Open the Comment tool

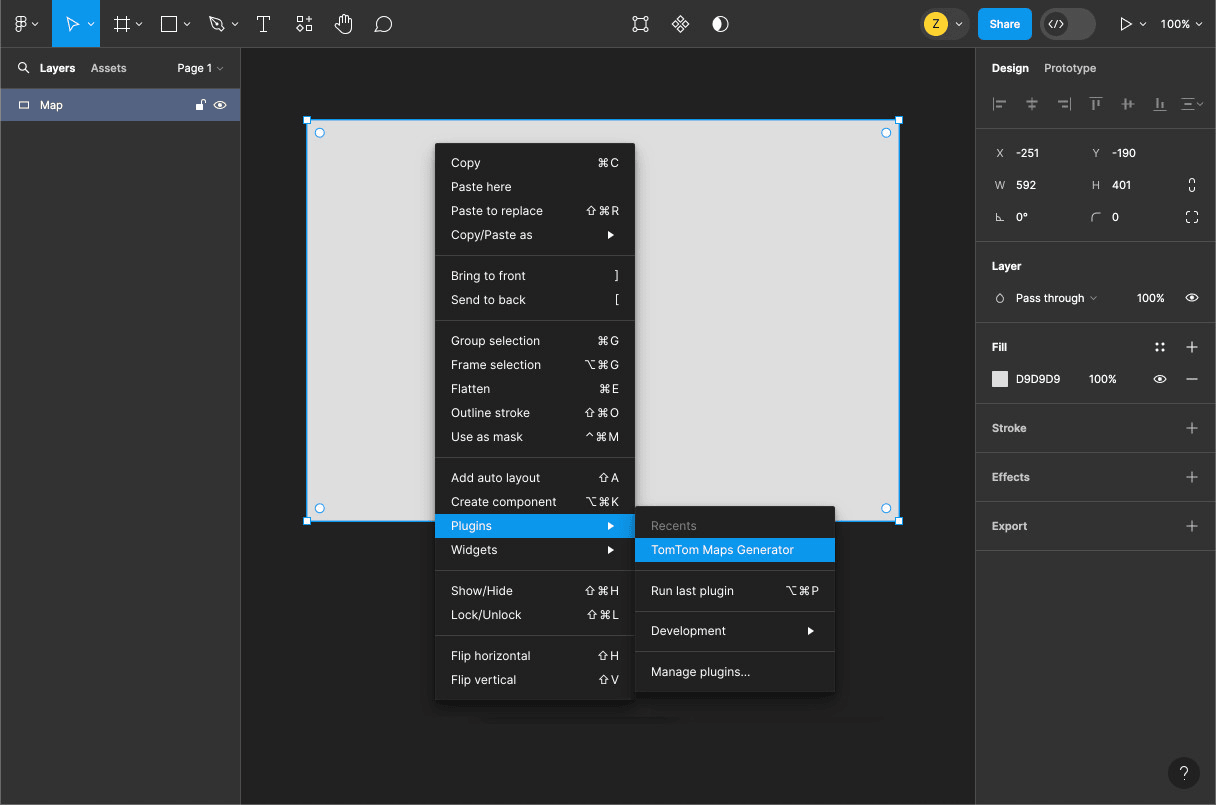383,23
